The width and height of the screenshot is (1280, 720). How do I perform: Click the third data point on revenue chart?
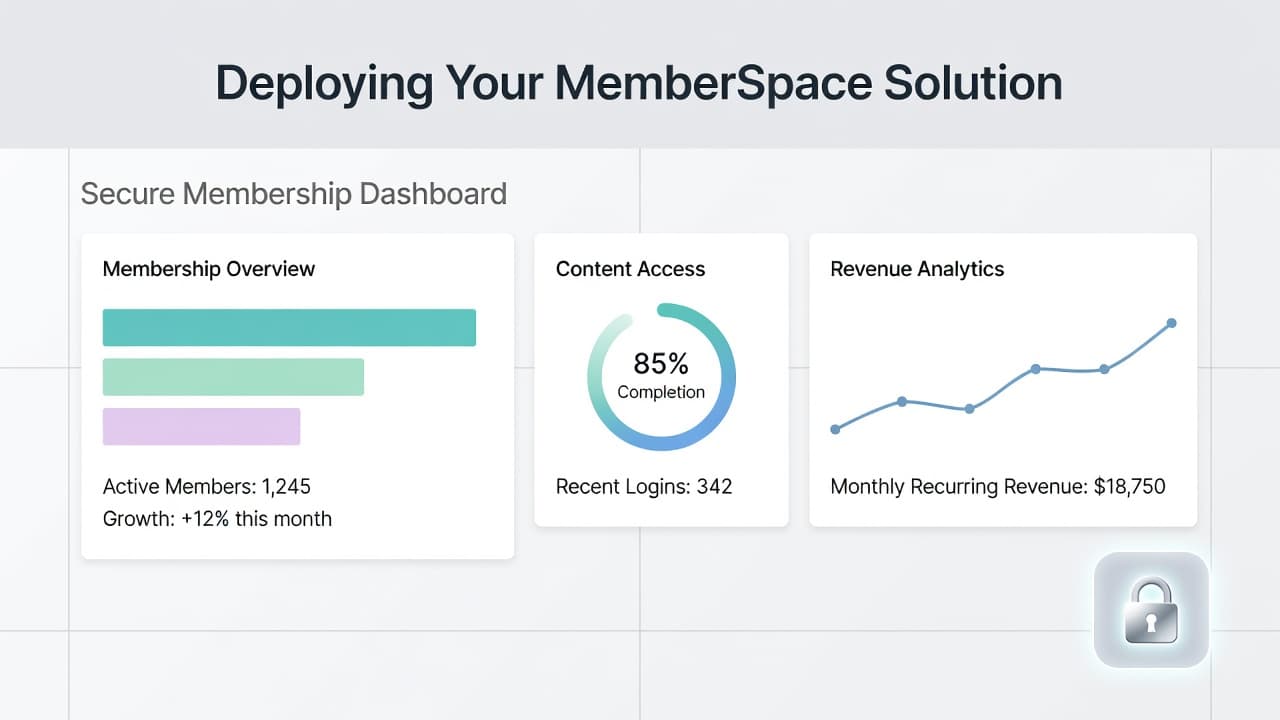(969, 409)
